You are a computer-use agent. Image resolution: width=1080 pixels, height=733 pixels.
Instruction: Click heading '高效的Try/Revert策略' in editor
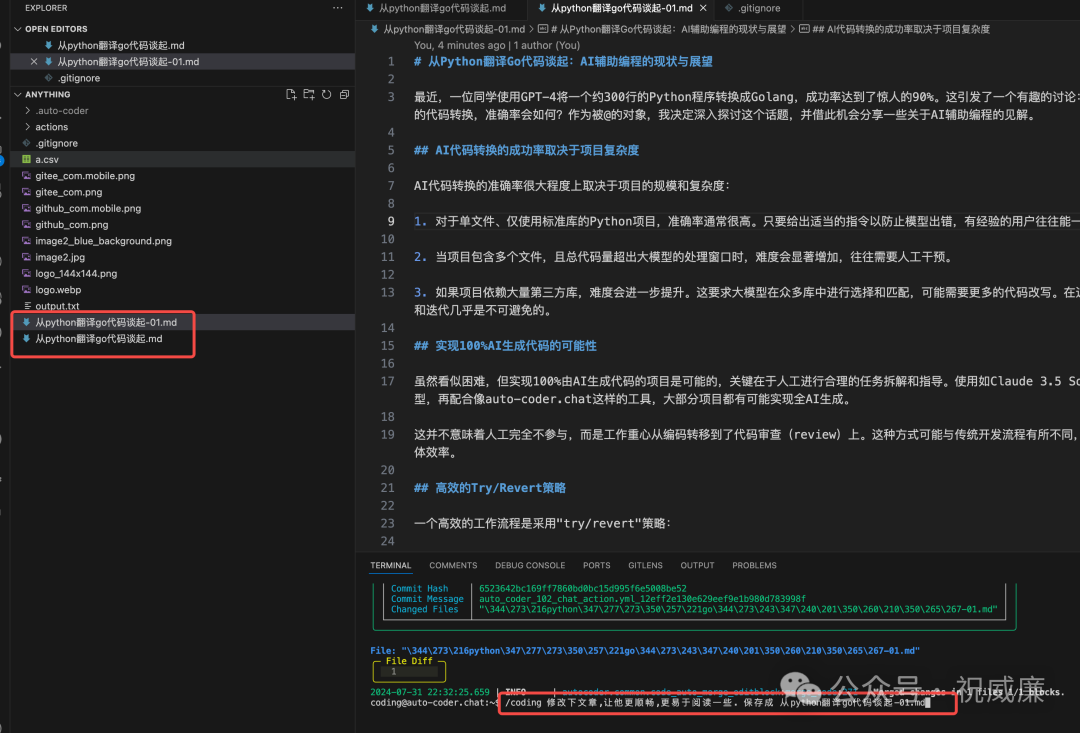point(490,488)
